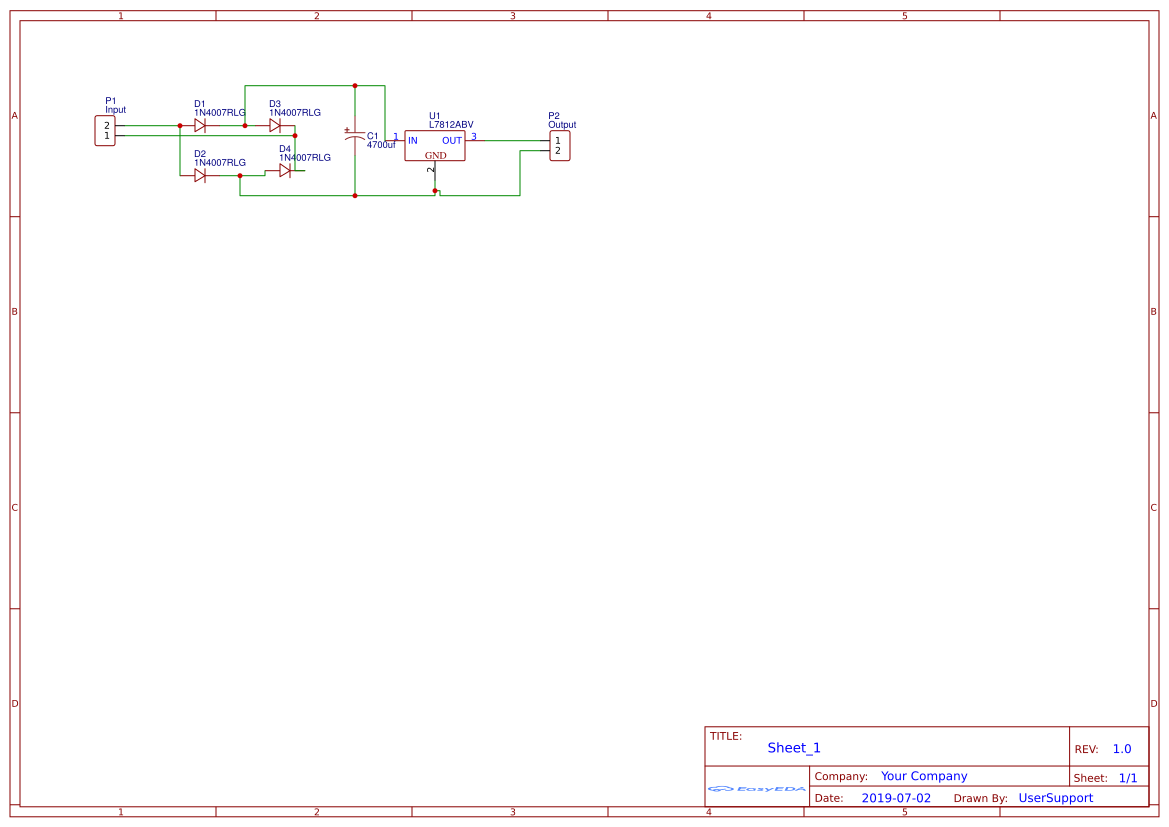The height and width of the screenshot is (827, 1169).
Task: Click the 'TITLE:' label in title block
Action: (725, 736)
